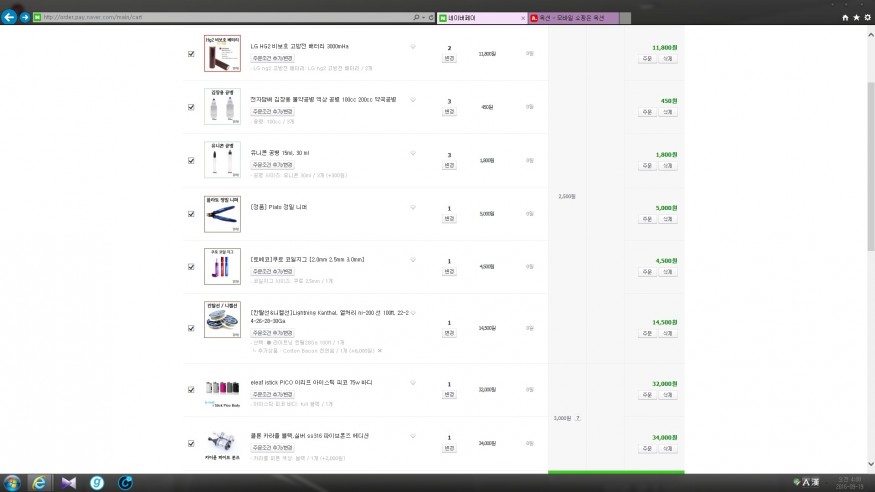Screen dimensions: 875x492
Task: Wishlist heart for 쿠로 코일지그
Action: pos(413,260)
